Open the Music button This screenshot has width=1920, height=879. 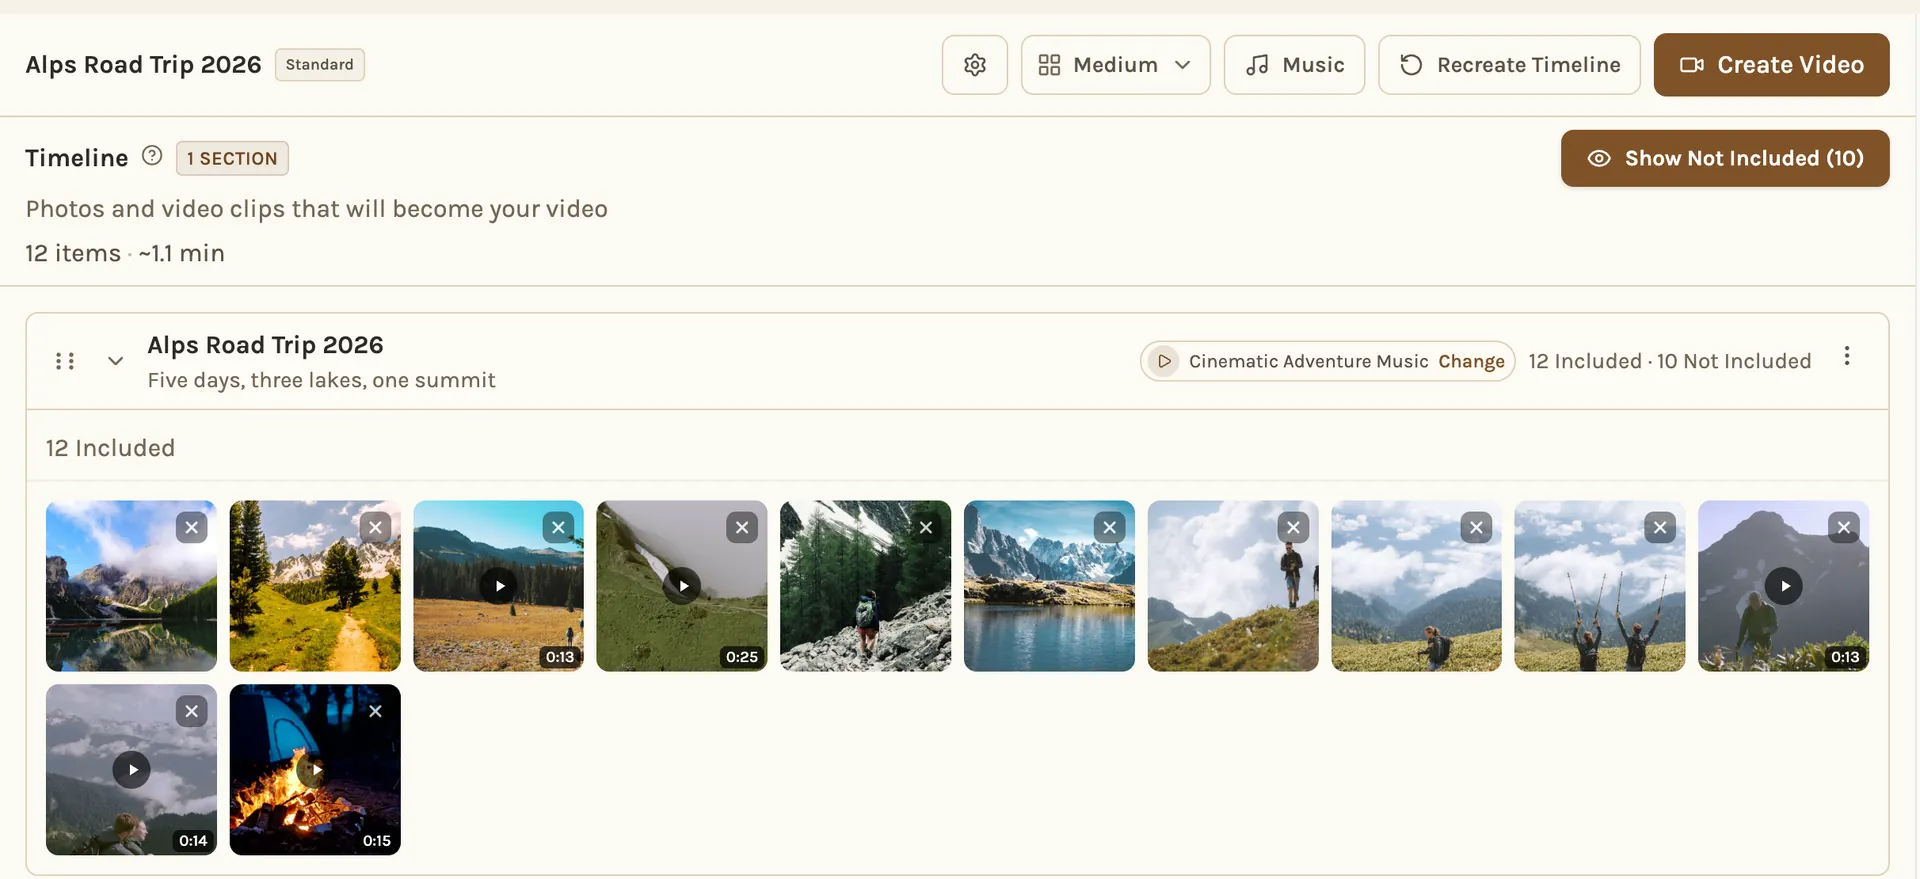(x=1294, y=65)
